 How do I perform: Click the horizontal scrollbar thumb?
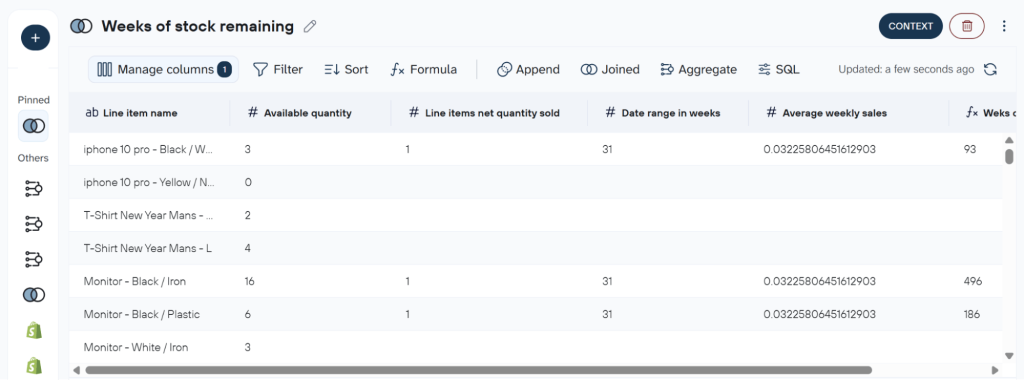tap(479, 370)
